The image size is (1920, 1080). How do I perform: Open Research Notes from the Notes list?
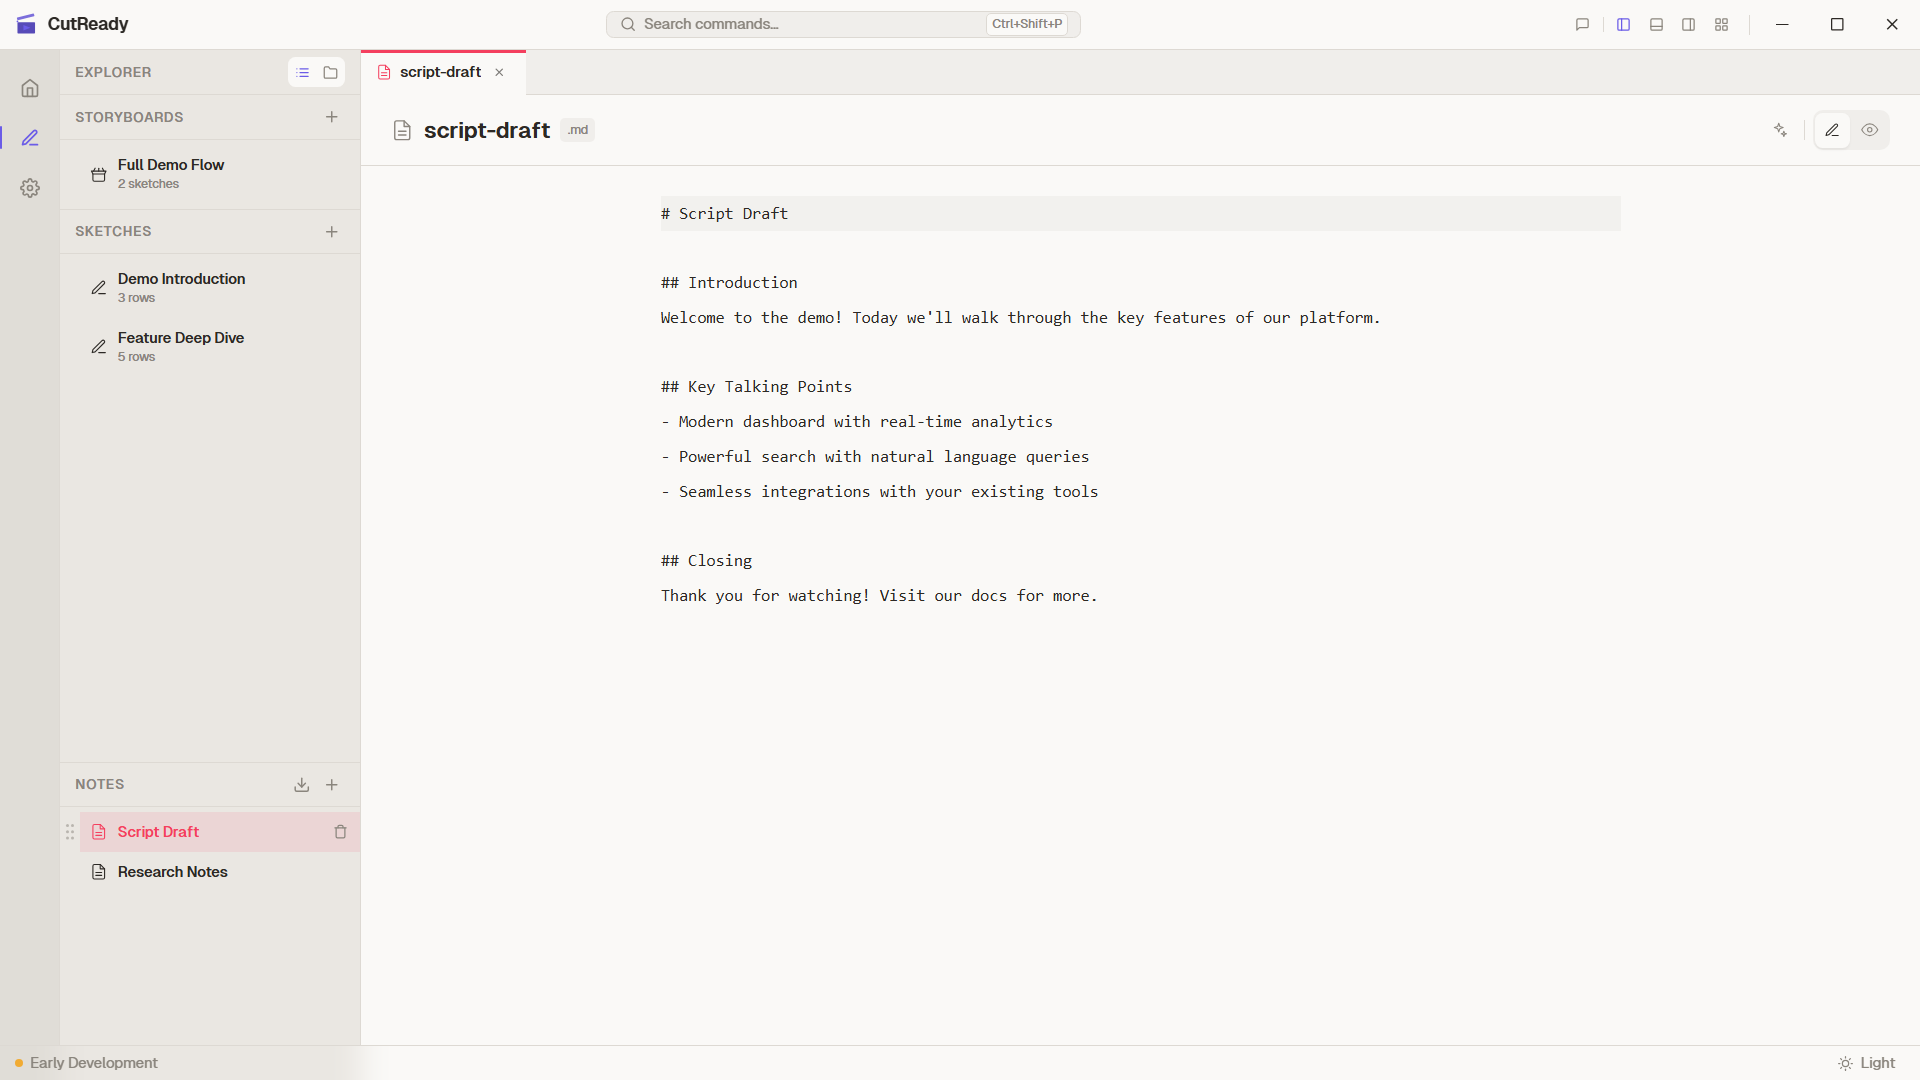pyautogui.click(x=171, y=871)
